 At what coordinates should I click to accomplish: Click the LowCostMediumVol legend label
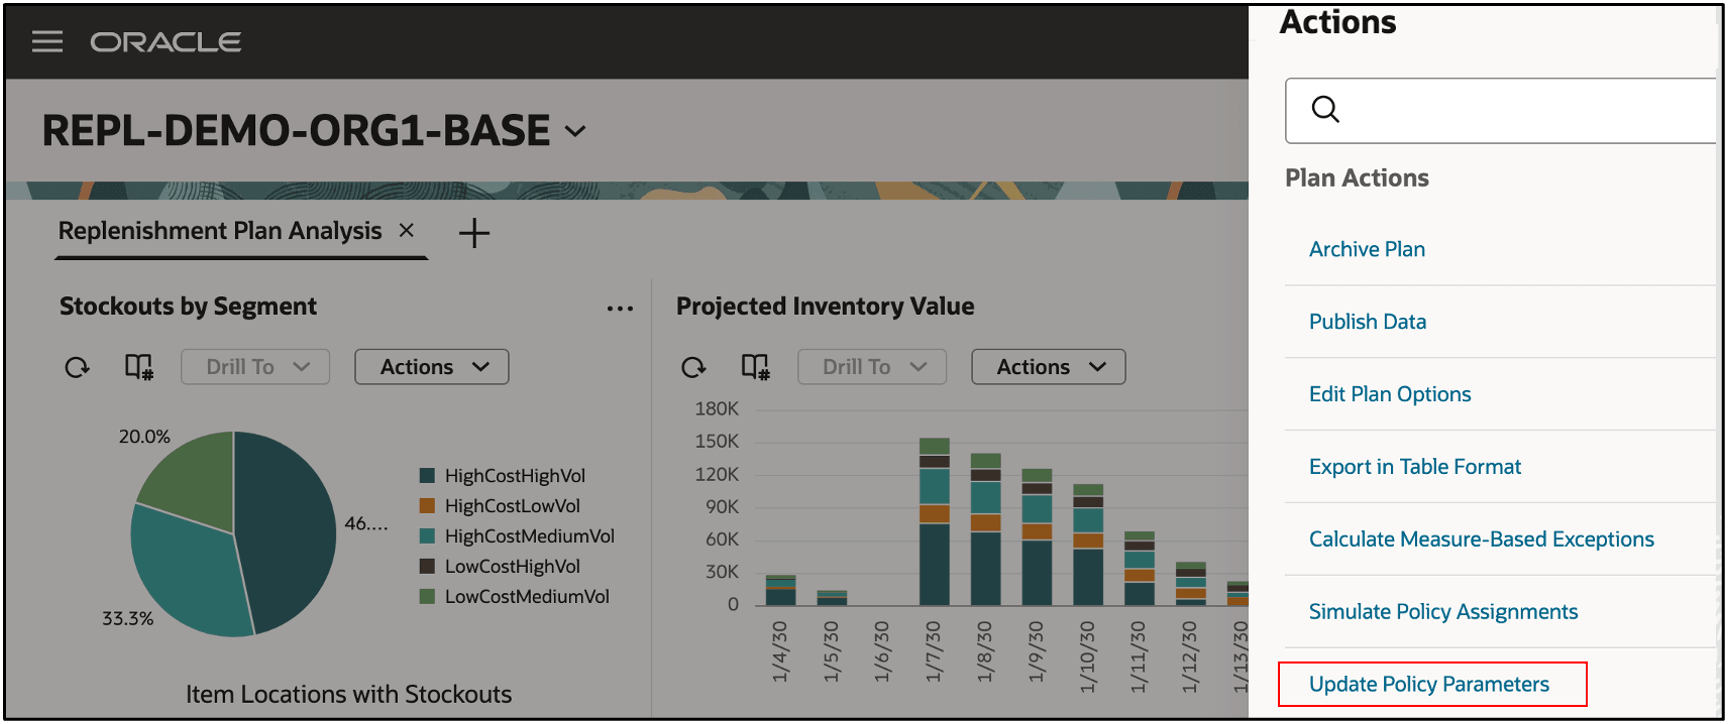[527, 596]
